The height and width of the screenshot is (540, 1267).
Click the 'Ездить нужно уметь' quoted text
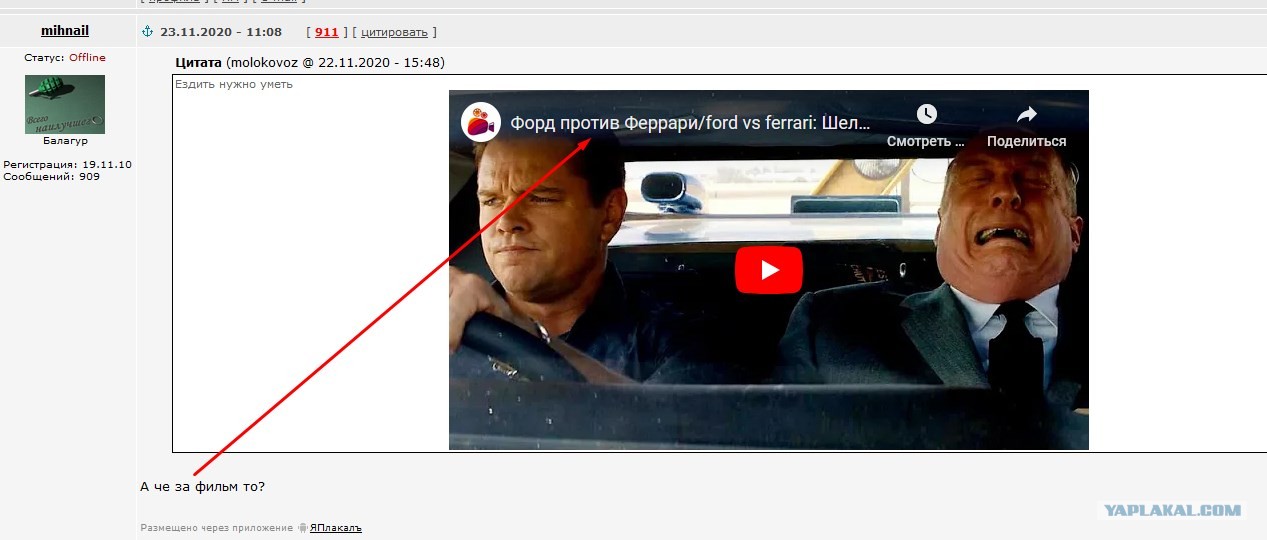(234, 84)
